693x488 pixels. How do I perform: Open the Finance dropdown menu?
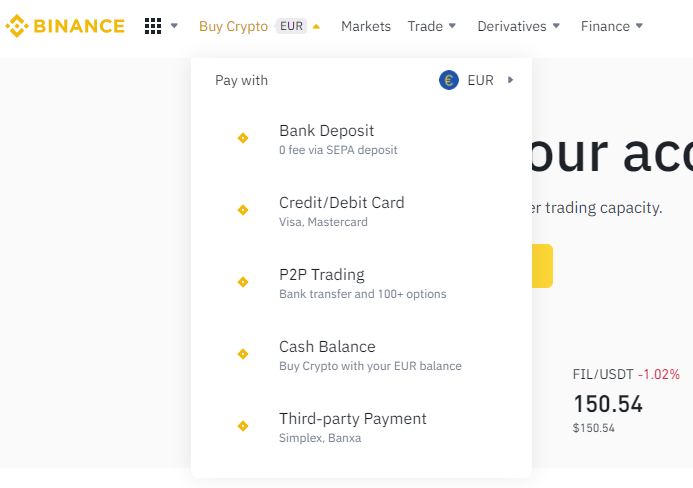coord(612,26)
